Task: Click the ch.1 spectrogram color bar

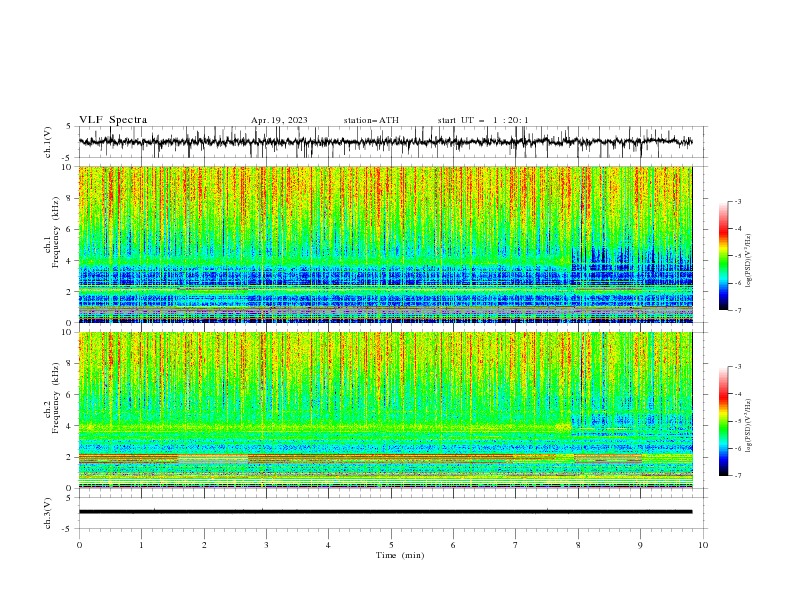Action: pos(723,256)
